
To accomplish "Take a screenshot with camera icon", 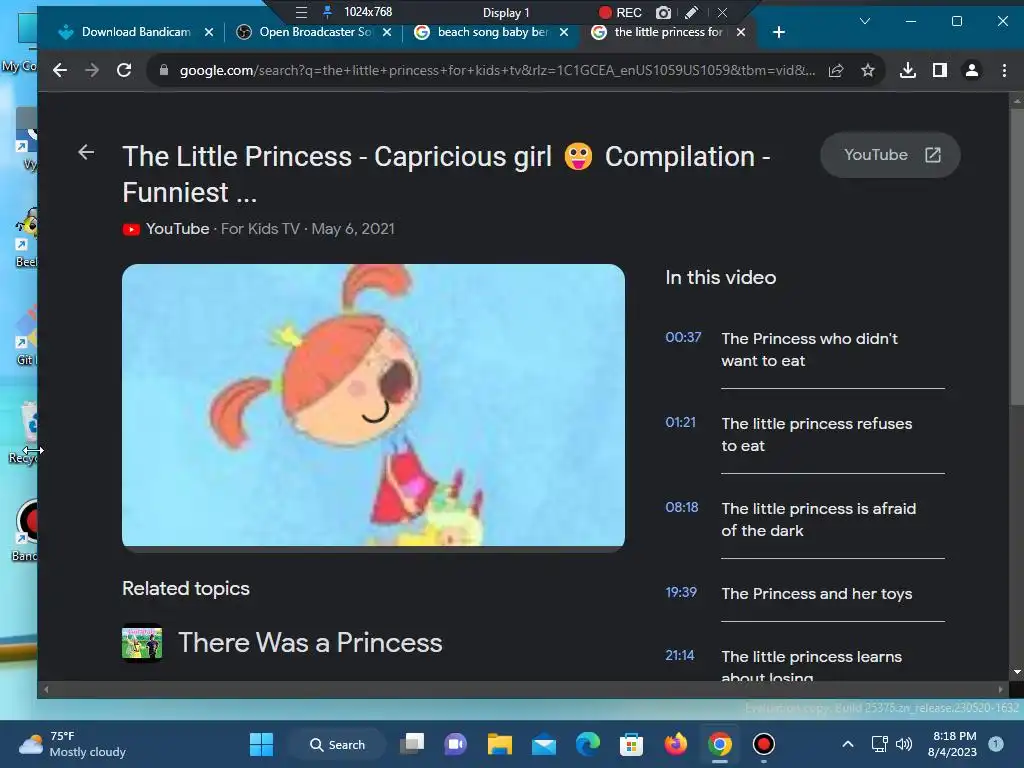I will (x=664, y=12).
